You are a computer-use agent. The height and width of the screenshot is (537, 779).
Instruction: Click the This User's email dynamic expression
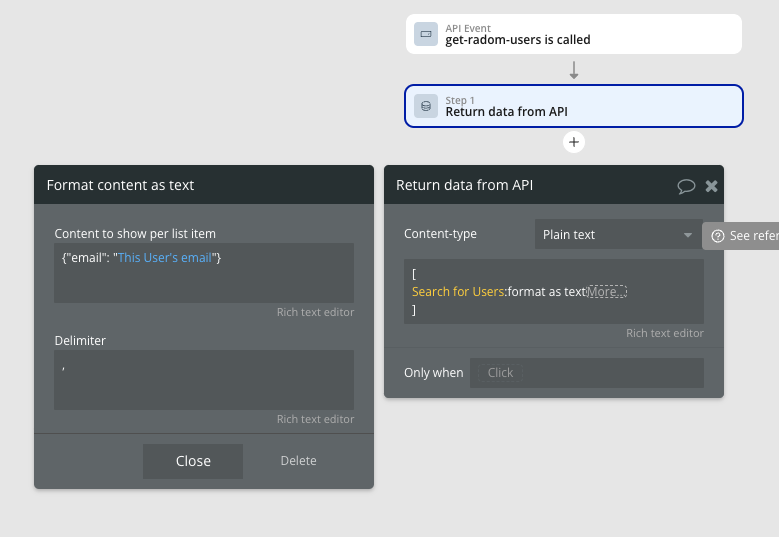pyautogui.click(x=165, y=258)
